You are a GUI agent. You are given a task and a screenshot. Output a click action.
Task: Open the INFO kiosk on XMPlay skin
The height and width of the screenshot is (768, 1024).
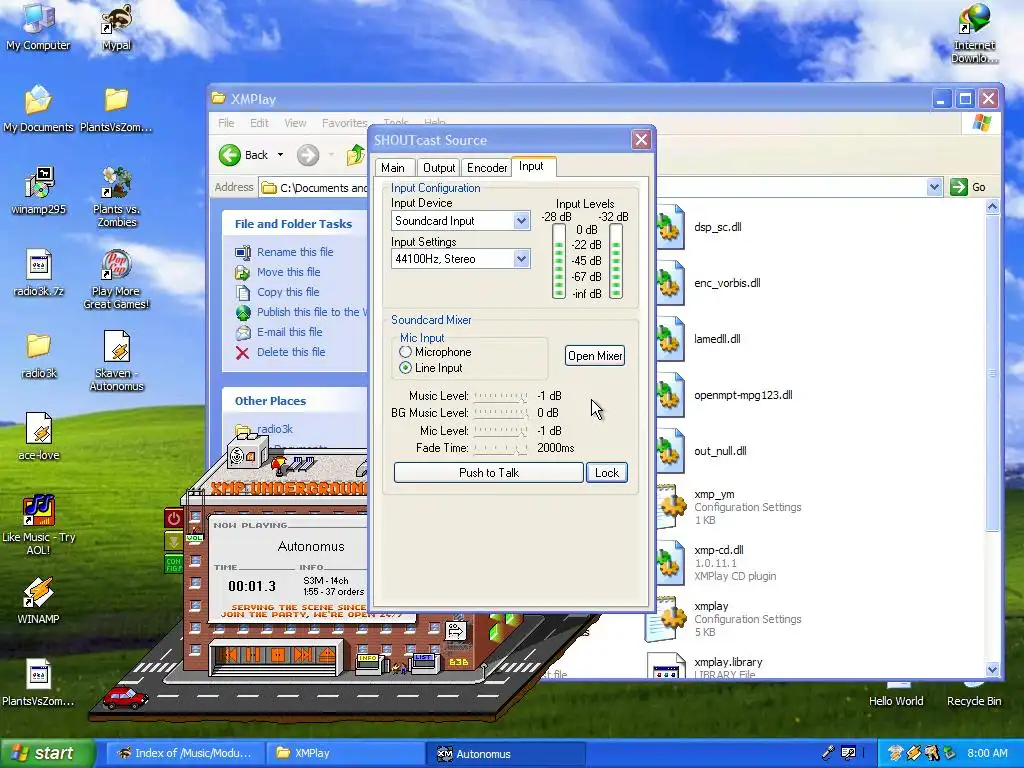[368, 663]
